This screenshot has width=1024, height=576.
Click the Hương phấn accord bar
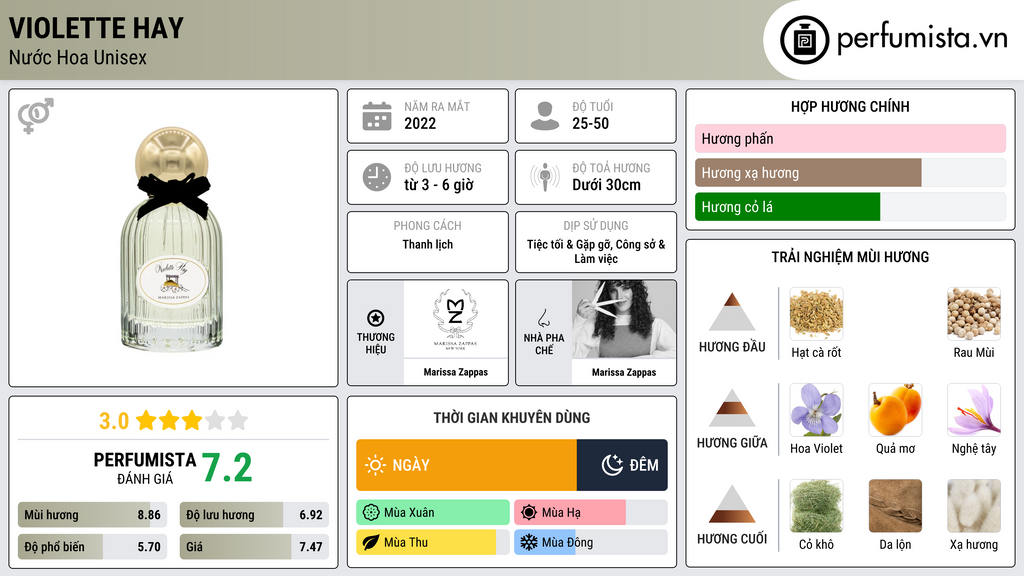tap(850, 138)
